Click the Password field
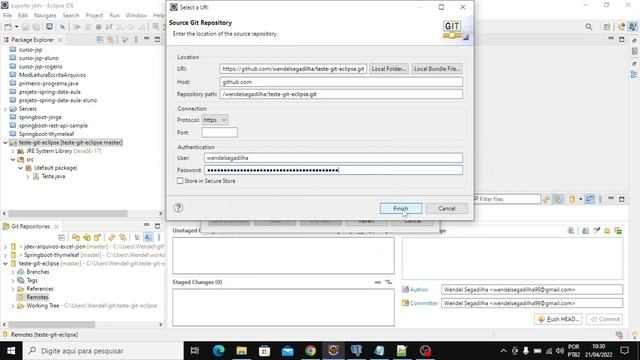The width and height of the screenshot is (640, 360). [333, 170]
